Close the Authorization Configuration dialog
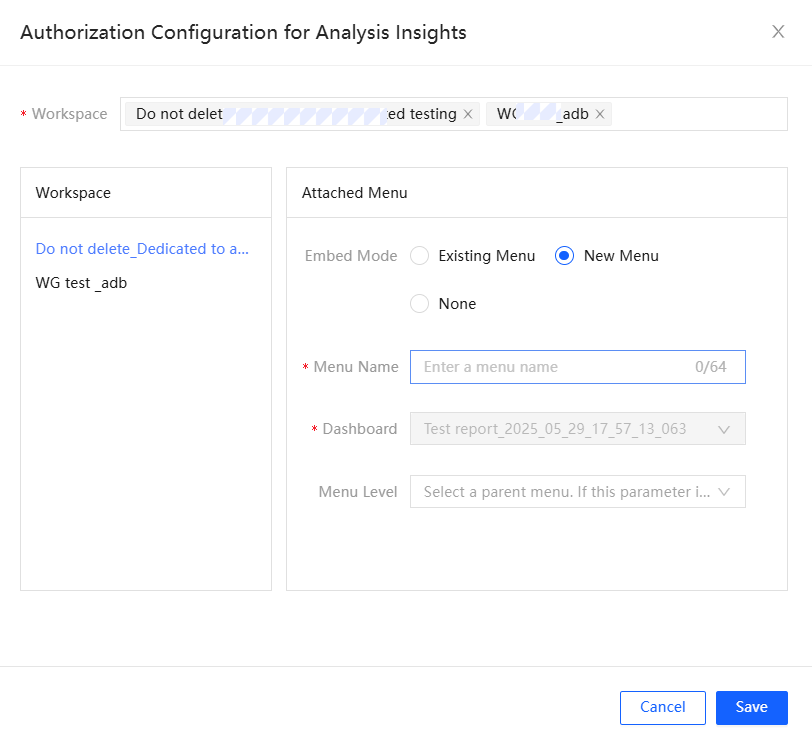812x744 pixels. (778, 32)
